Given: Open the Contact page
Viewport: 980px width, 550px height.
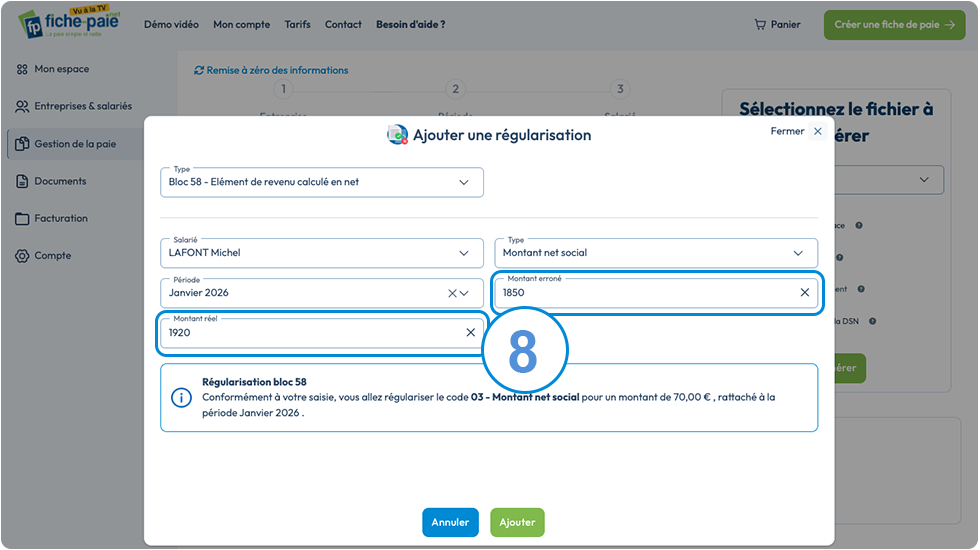Looking at the screenshot, I should [343, 24].
